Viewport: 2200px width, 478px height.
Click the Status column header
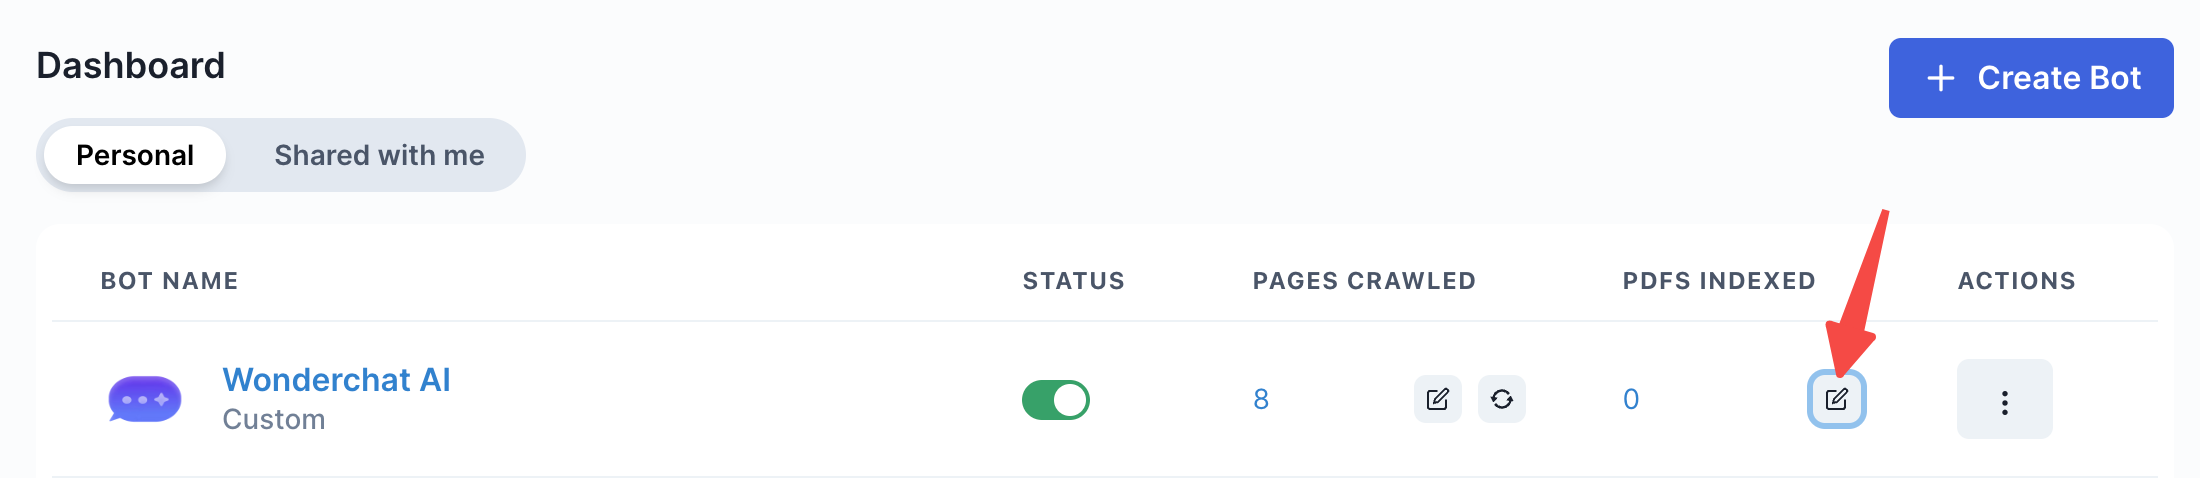click(x=1073, y=281)
